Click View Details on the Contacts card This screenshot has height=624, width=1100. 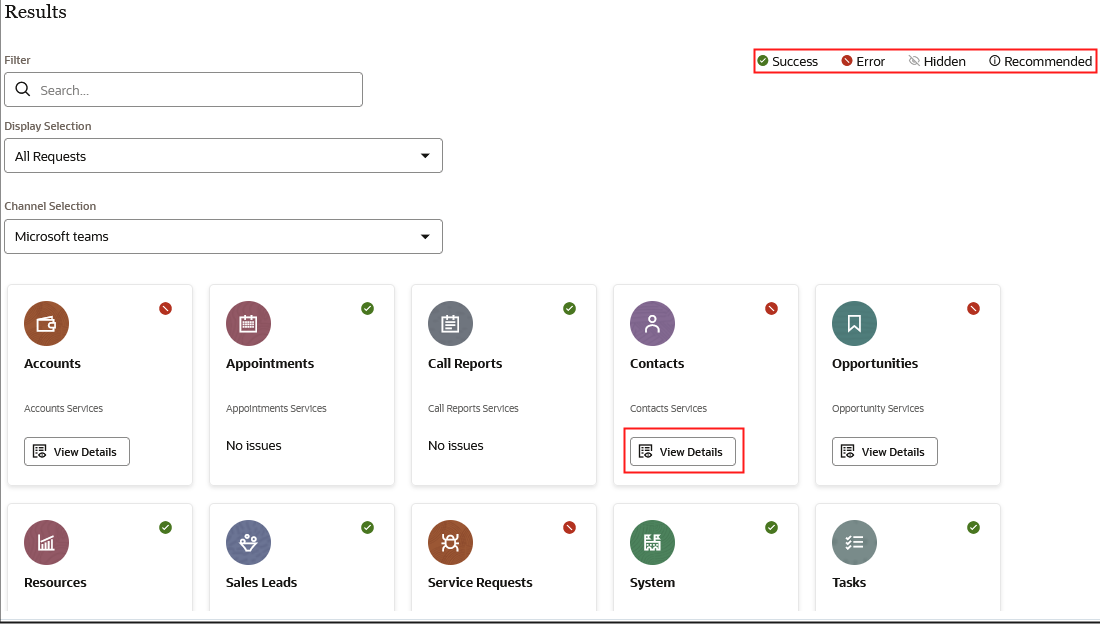(x=683, y=451)
